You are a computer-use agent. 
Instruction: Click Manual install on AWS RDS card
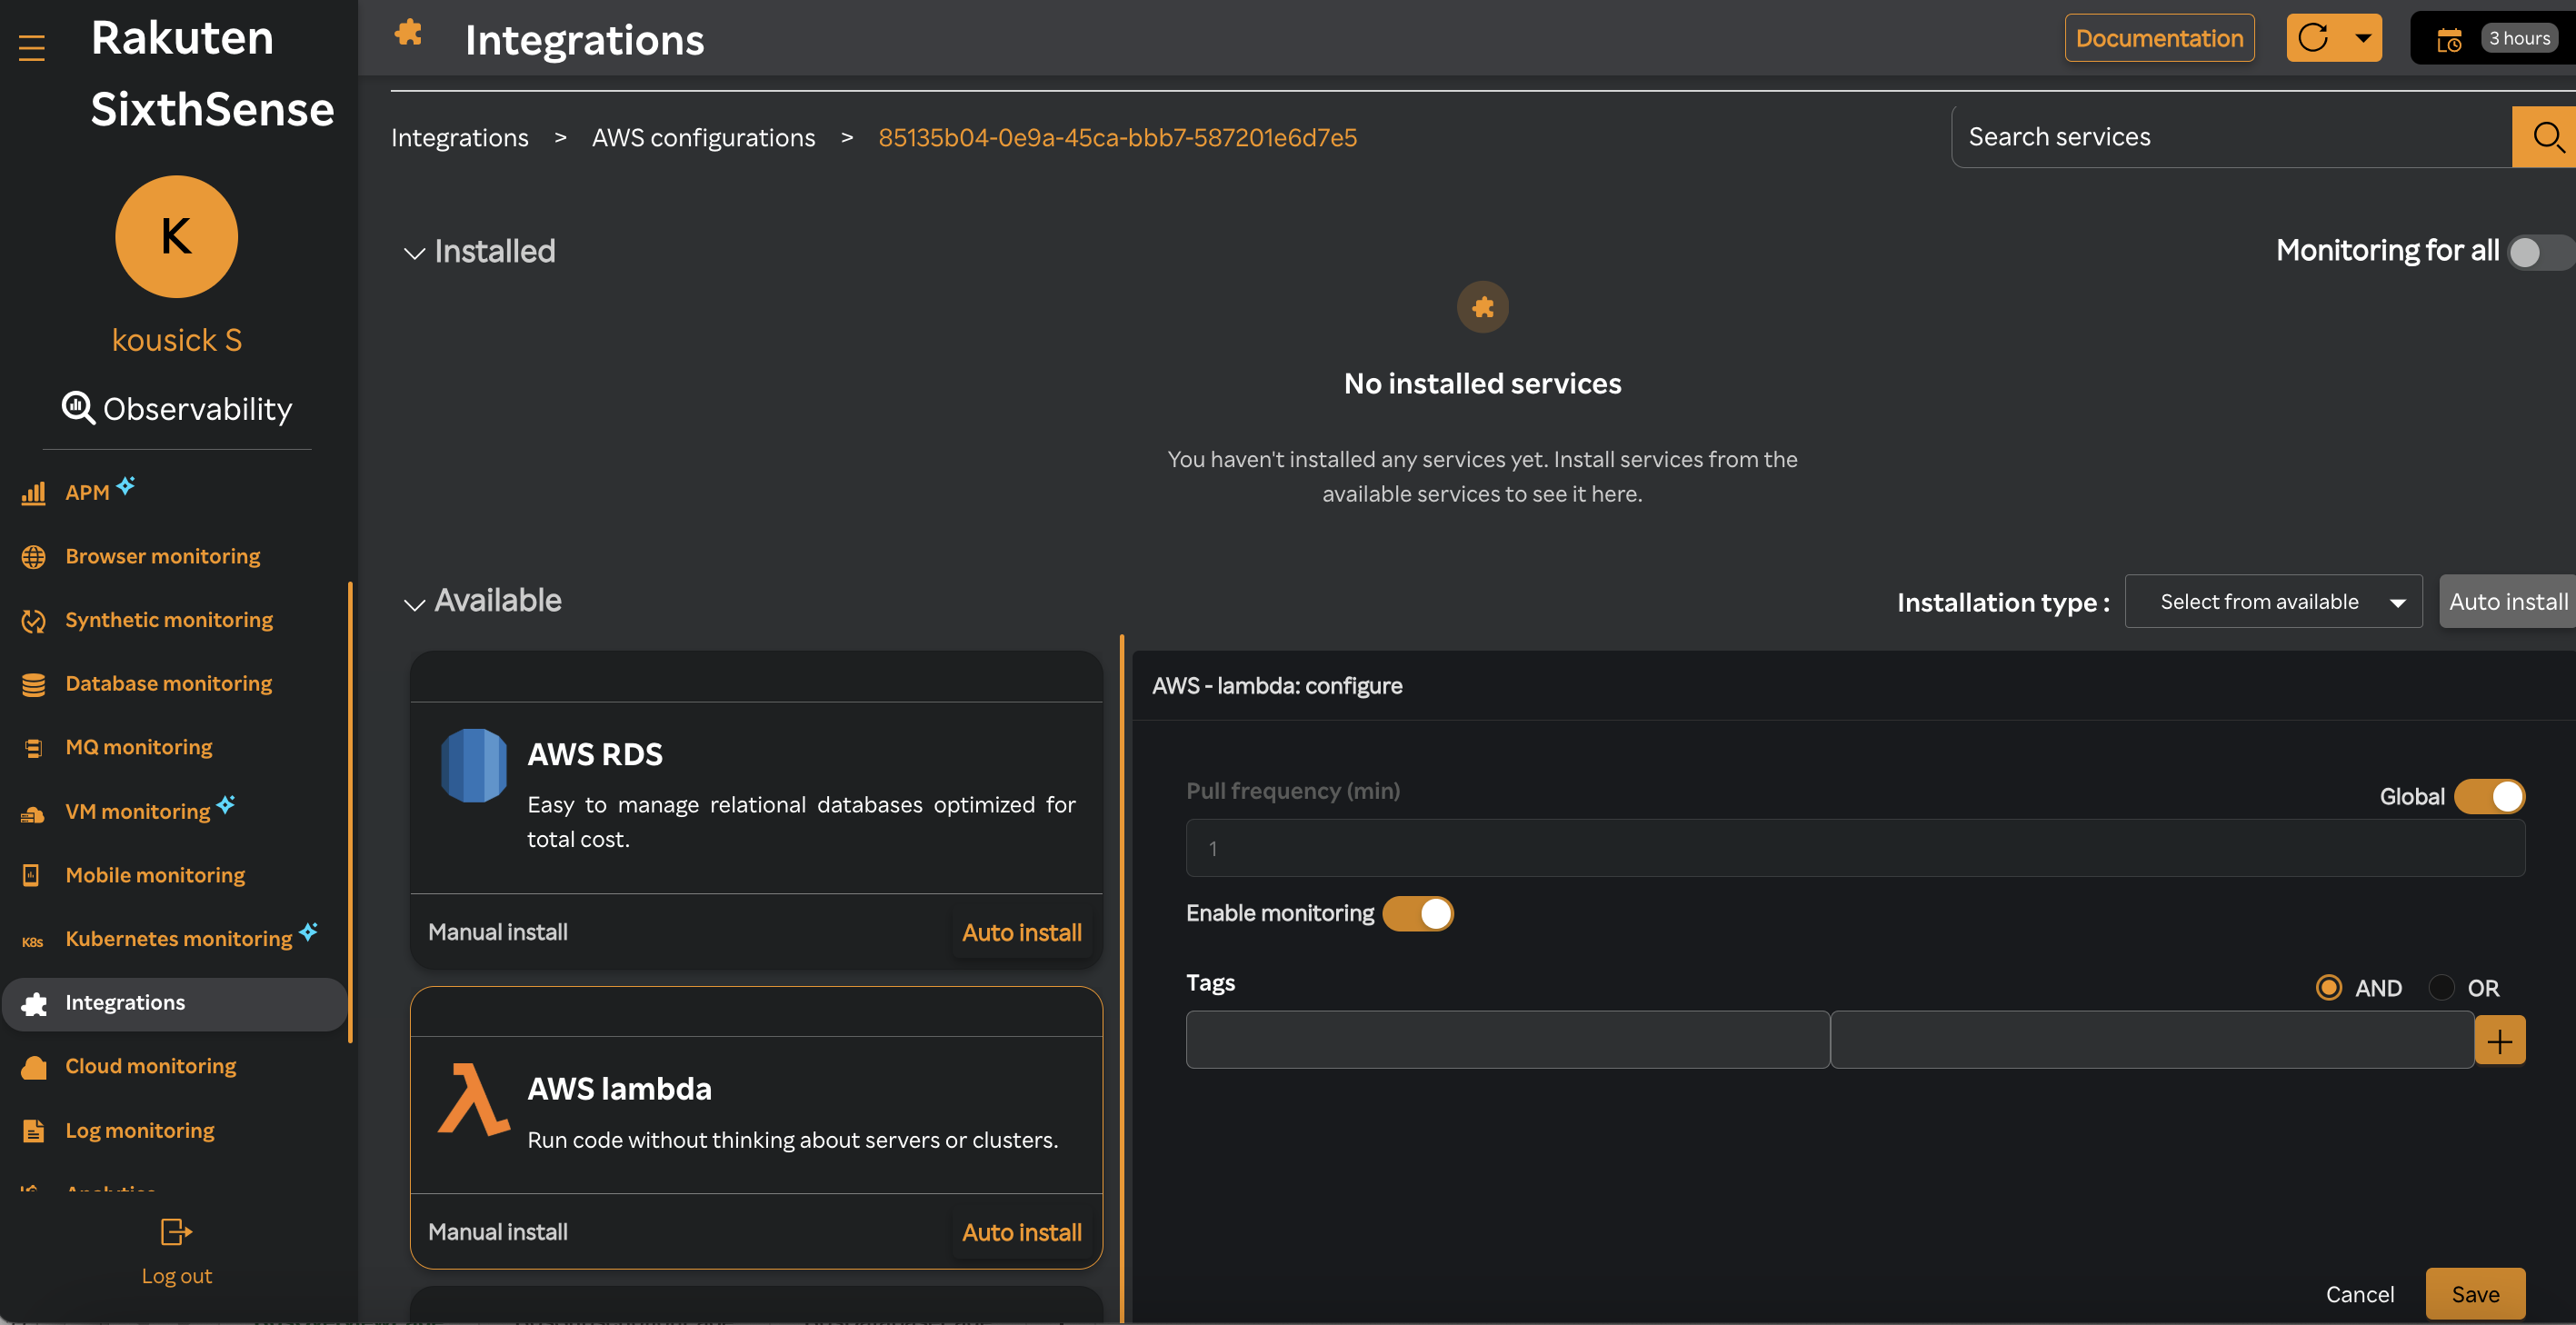pos(497,932)
